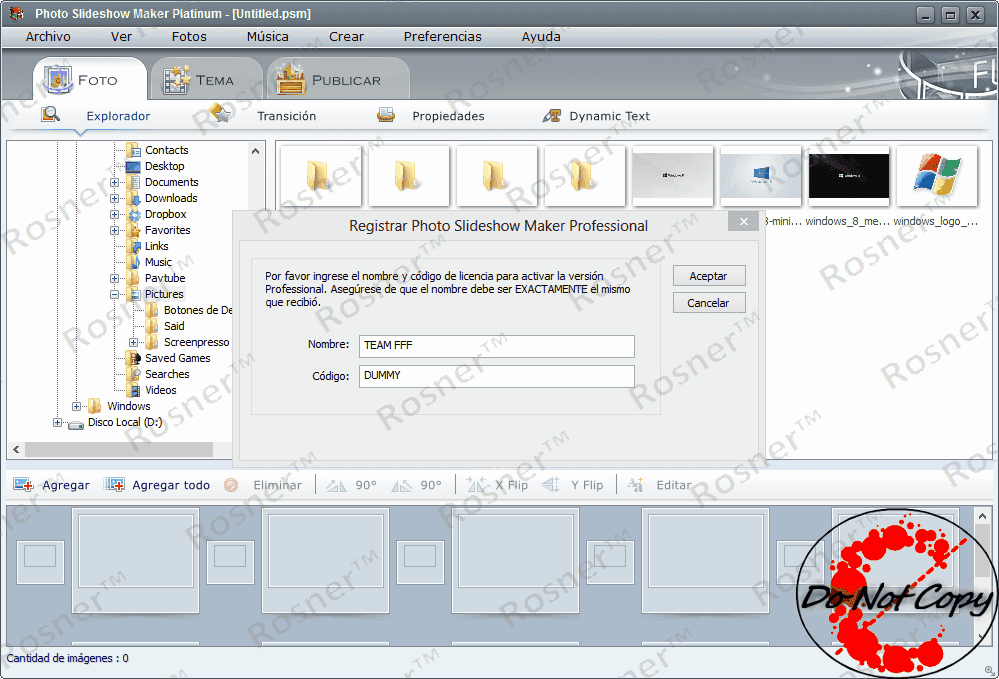999x679 pixels.
Task: Click the second rotate 90° icon
Action: click(x=401, y=485)
